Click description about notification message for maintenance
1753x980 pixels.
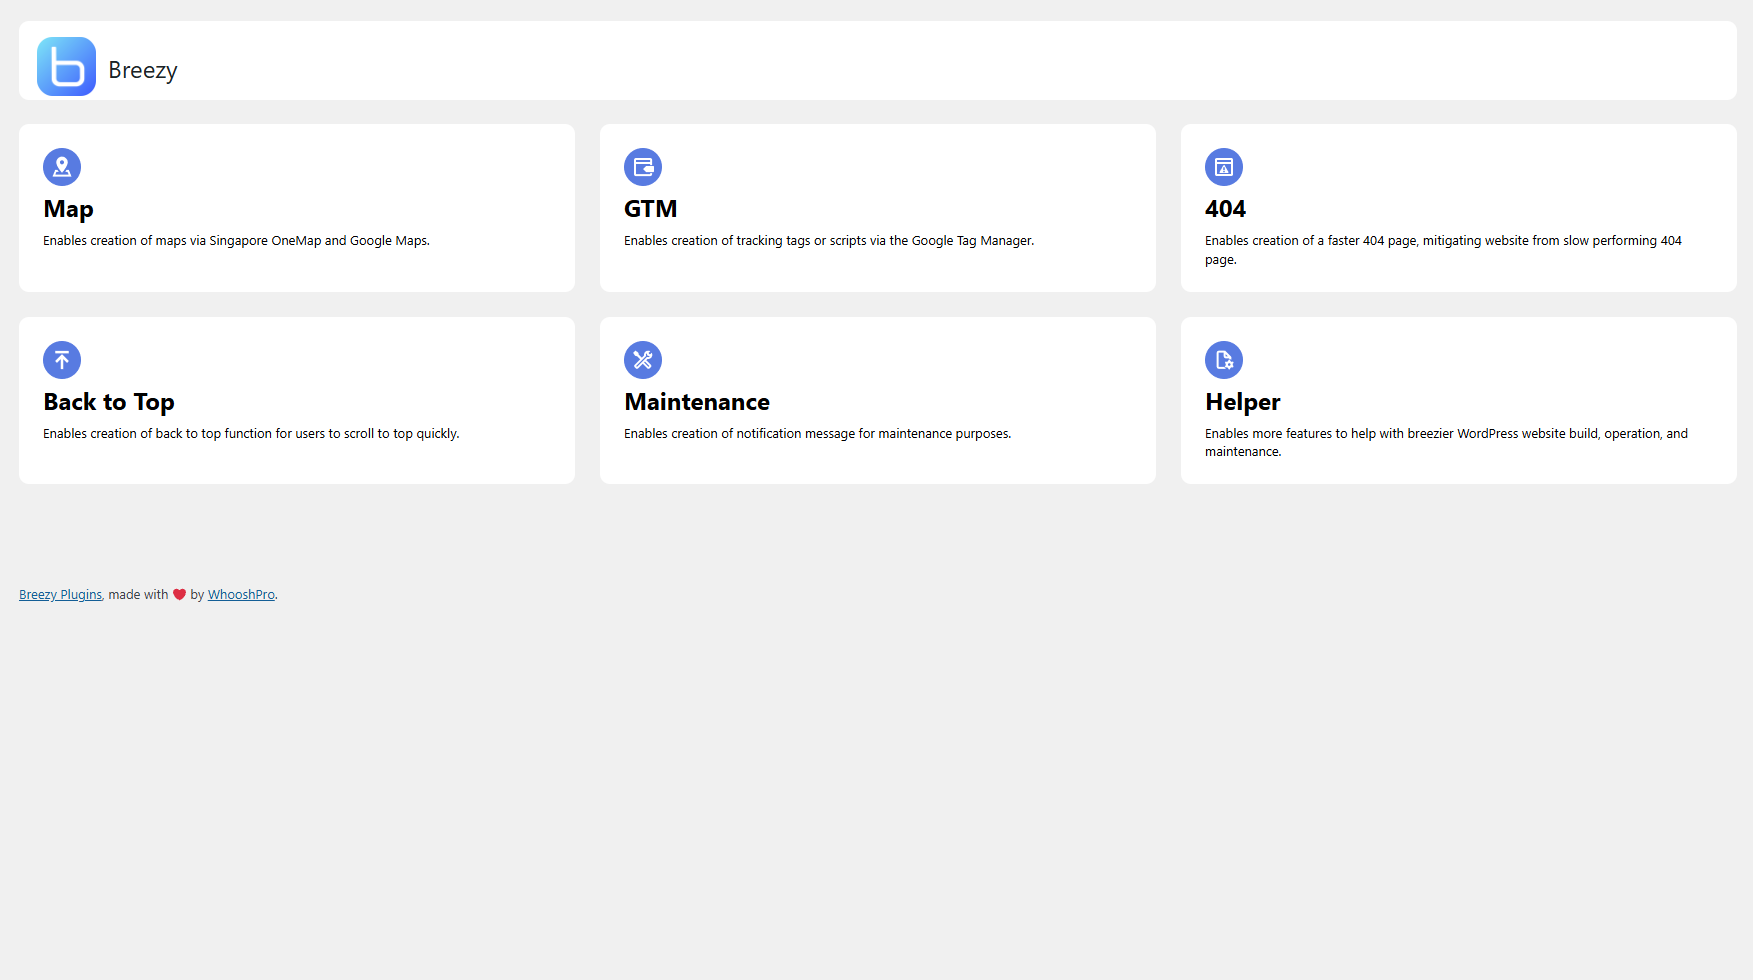click(x=817, y=434)
